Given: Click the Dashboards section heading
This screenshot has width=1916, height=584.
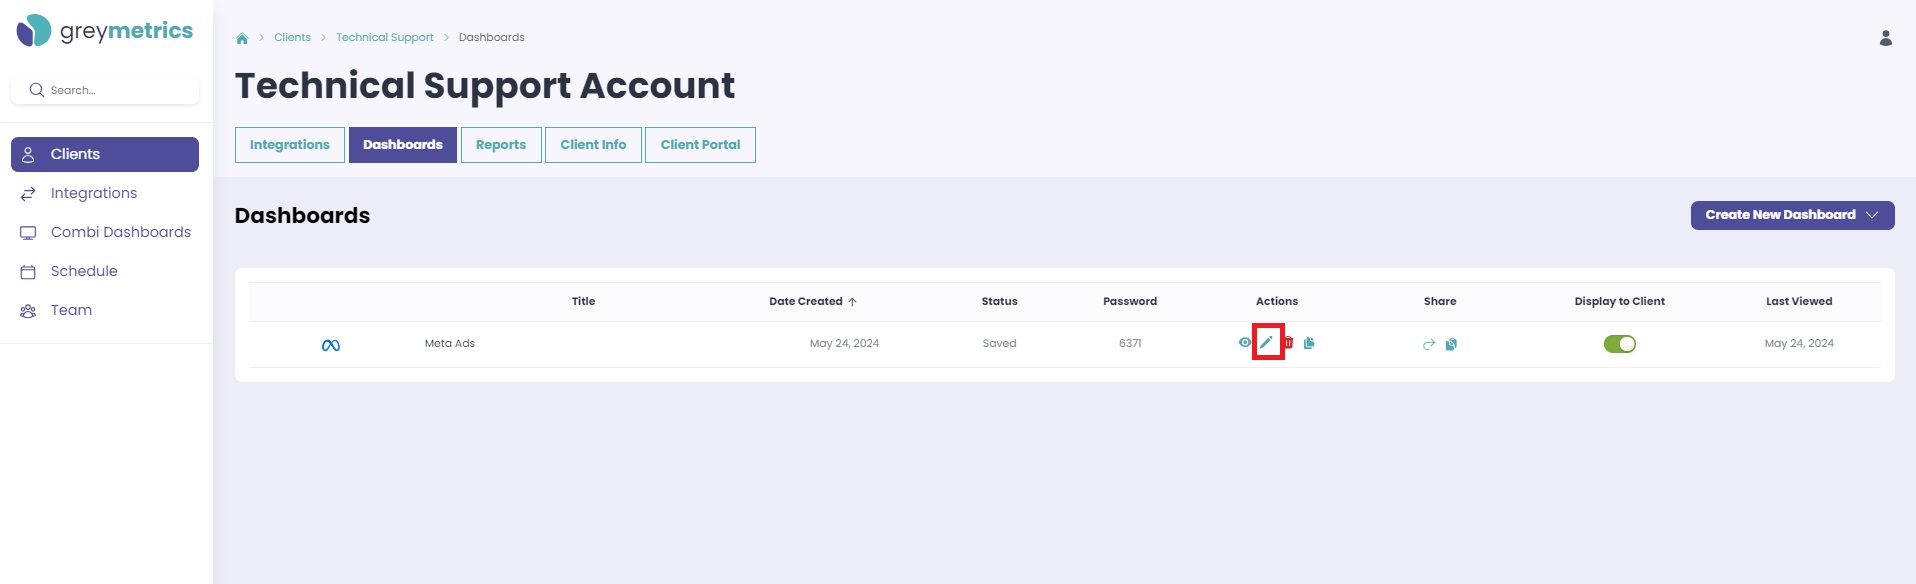Looking at the screenshot, I should coord(302,216).
